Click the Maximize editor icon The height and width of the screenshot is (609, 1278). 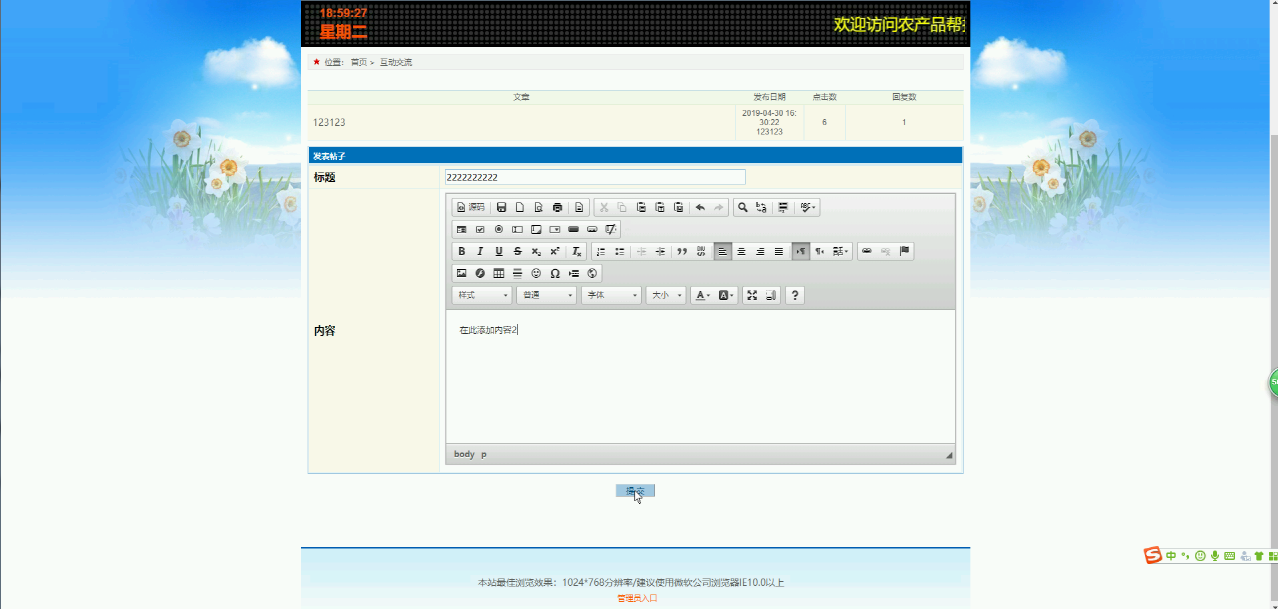[752, 295]
